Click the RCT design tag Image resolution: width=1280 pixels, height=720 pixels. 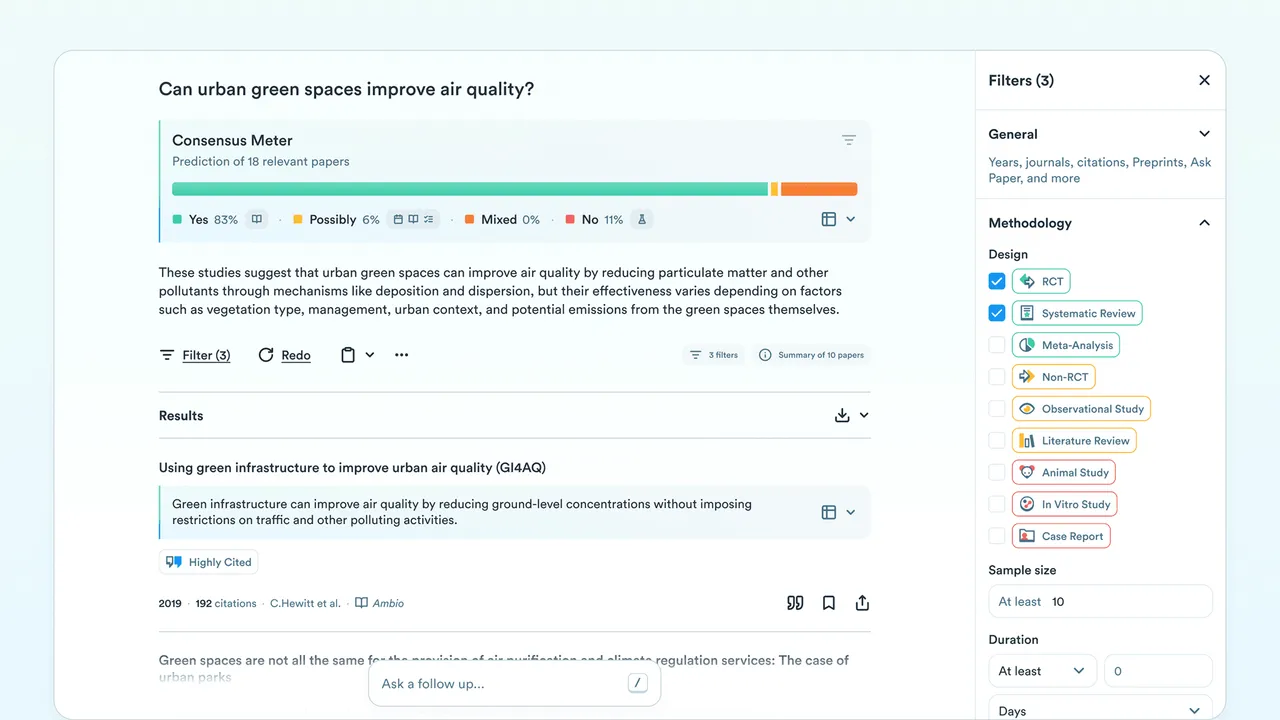pos(1041,281)
